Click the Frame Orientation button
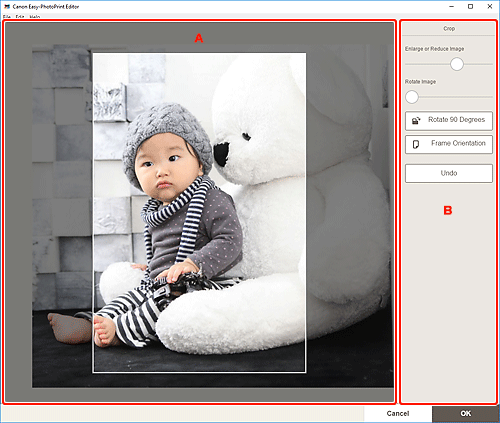Screen dimensions: 500x423 tap(449, 144)
